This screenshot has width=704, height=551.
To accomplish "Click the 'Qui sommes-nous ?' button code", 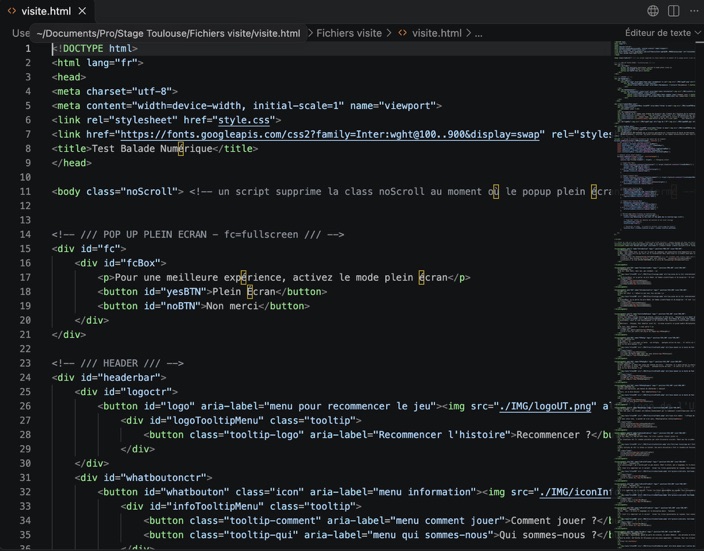I will [x=377, y=535].
